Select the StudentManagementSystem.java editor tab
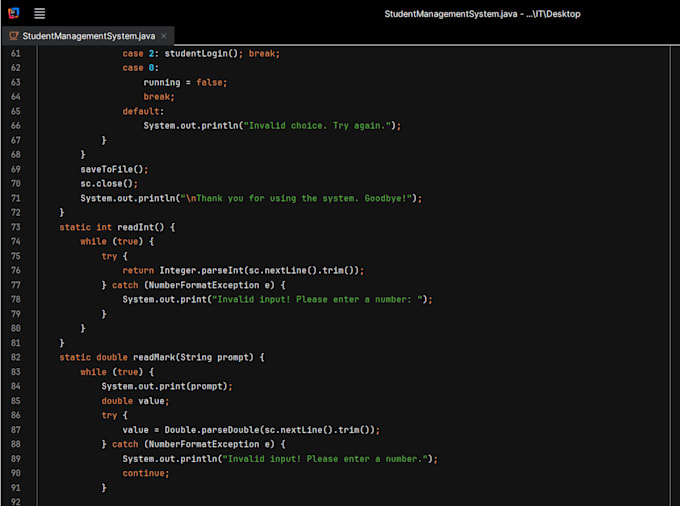Screen dimensions: 680x506 [x=88, y=36]
